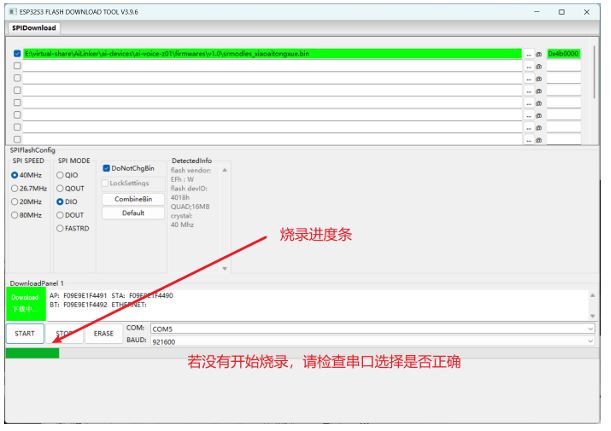Screen dimensions: 611x431
Task: Click the file list vertical scrollbar
Action: tap(594, 72)
